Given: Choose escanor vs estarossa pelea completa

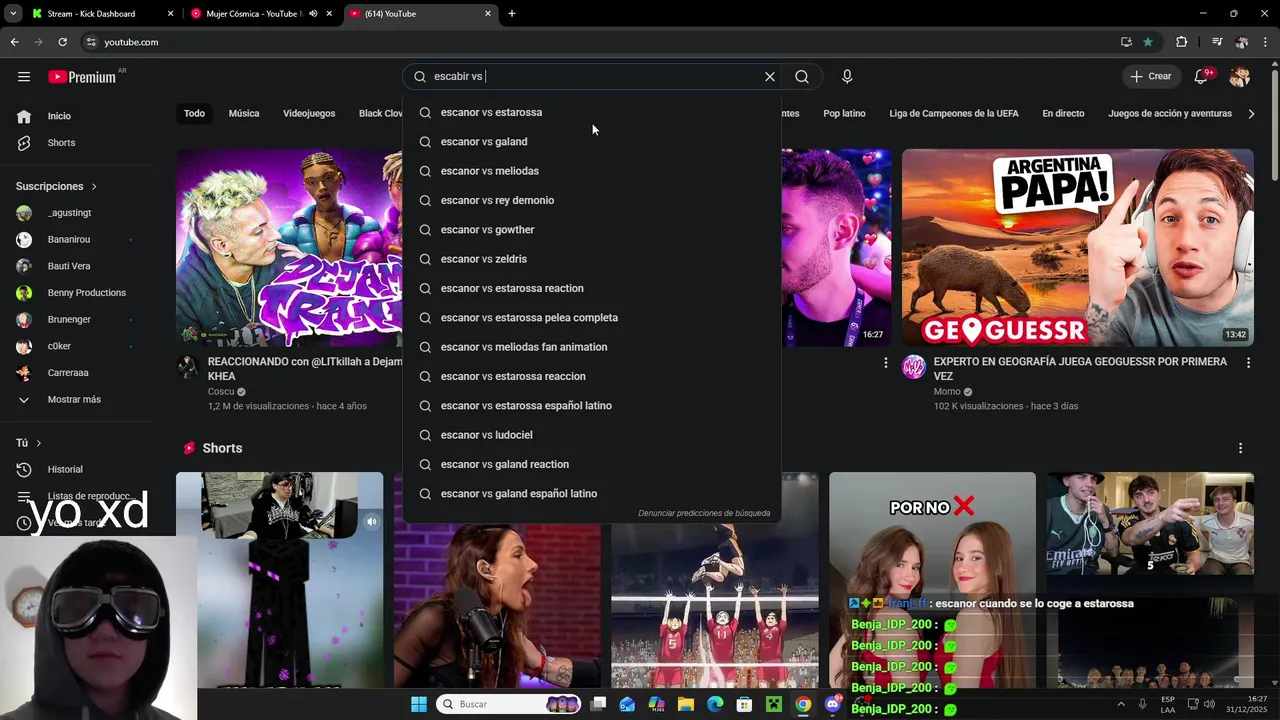Looking at the screenshot, I should 591,318.
